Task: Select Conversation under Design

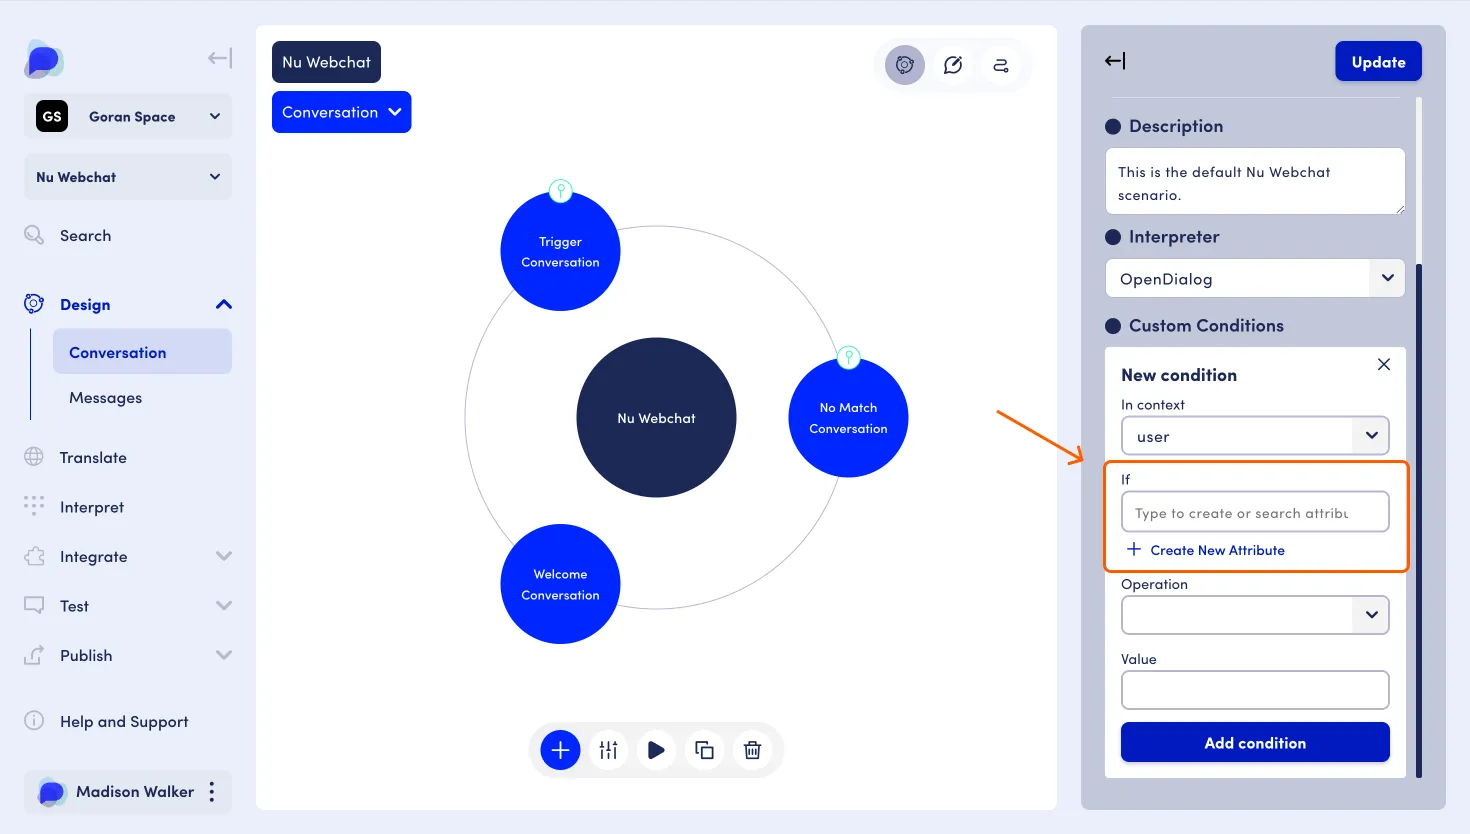Action: click(142, 352)
